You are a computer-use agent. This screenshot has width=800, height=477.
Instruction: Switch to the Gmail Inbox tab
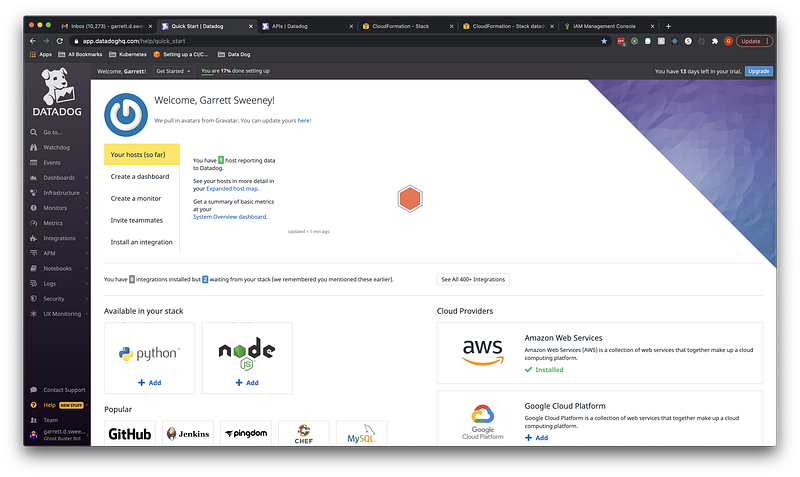pos(106,26)
